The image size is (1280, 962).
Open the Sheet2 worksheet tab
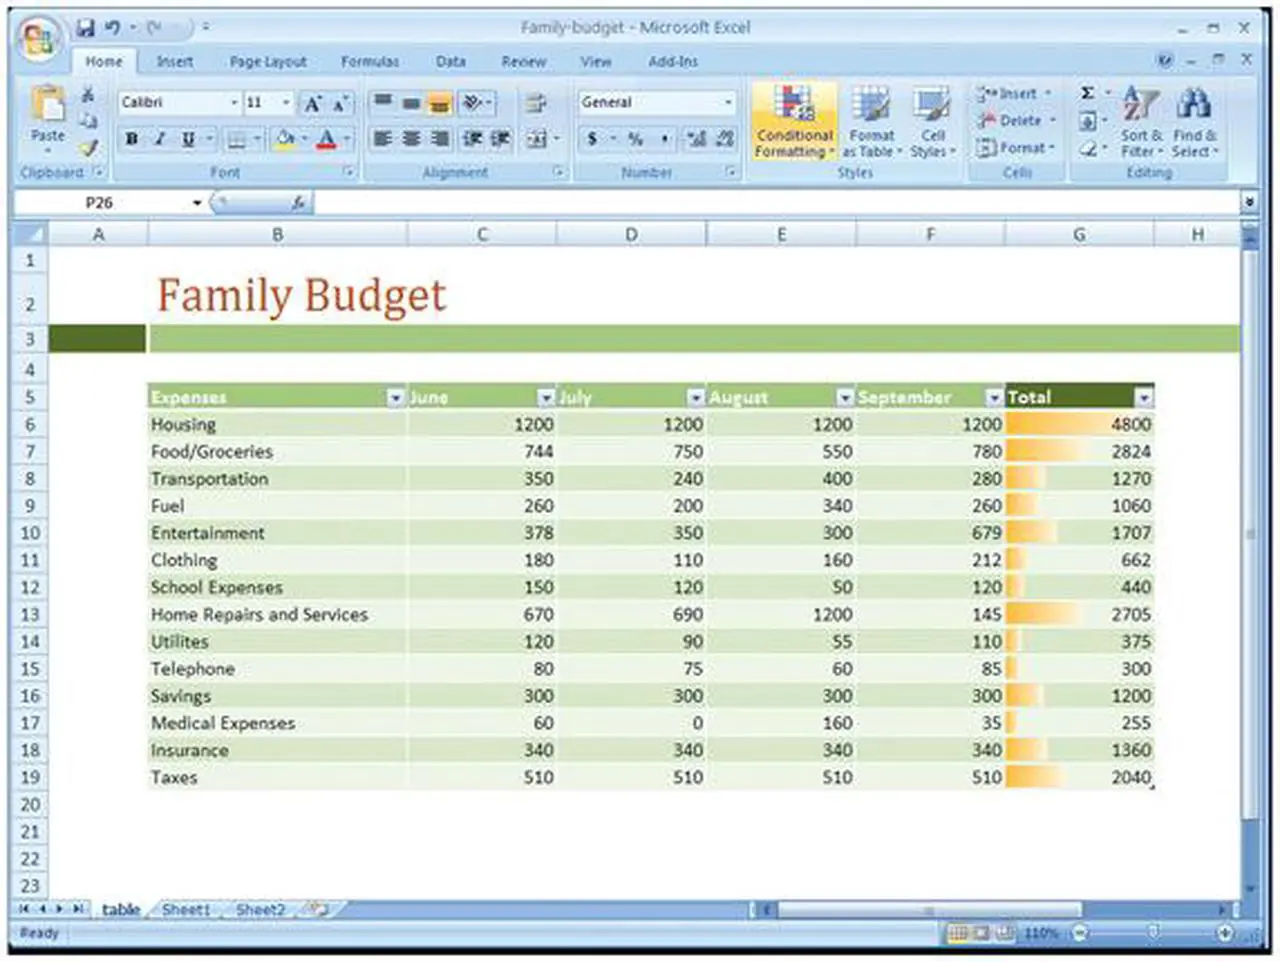pyautogui.click(x=259, y=910)
